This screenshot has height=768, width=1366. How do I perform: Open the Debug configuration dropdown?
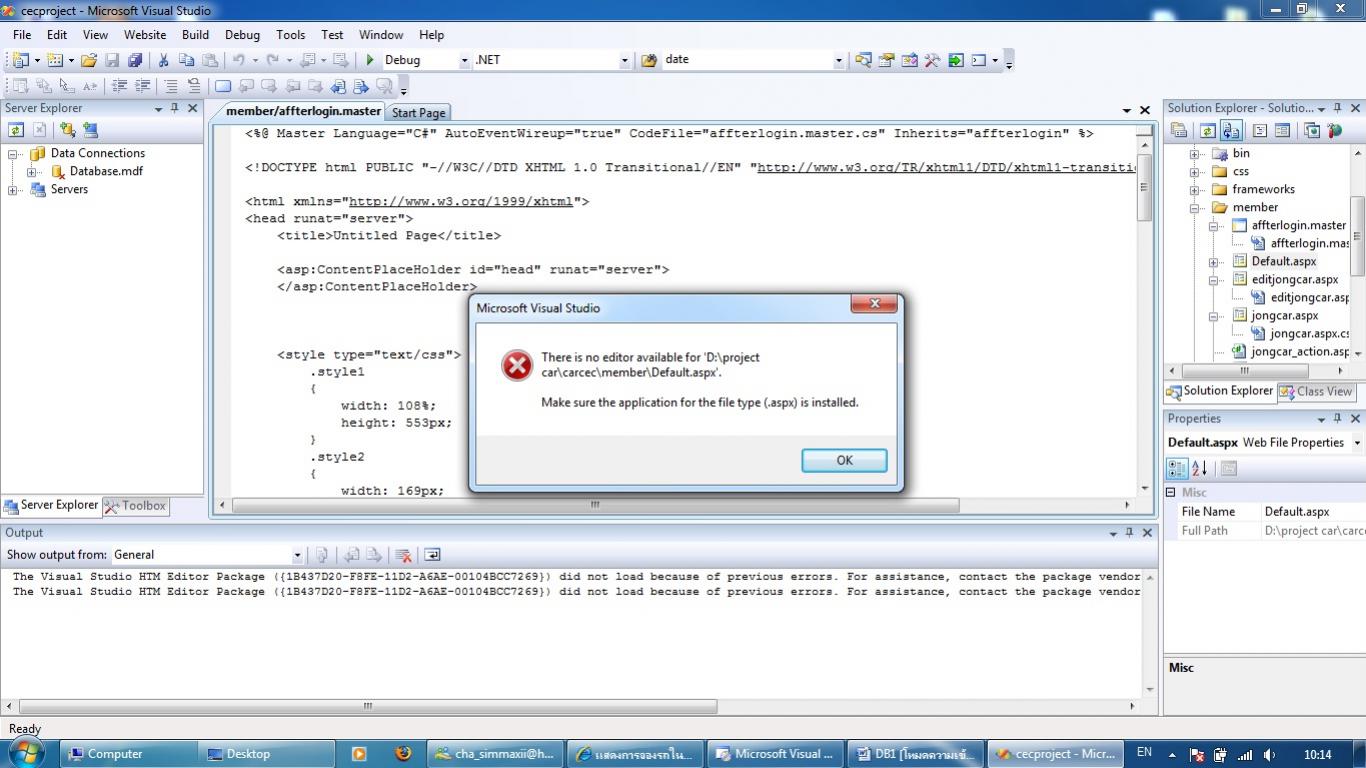tap(464, 60)
